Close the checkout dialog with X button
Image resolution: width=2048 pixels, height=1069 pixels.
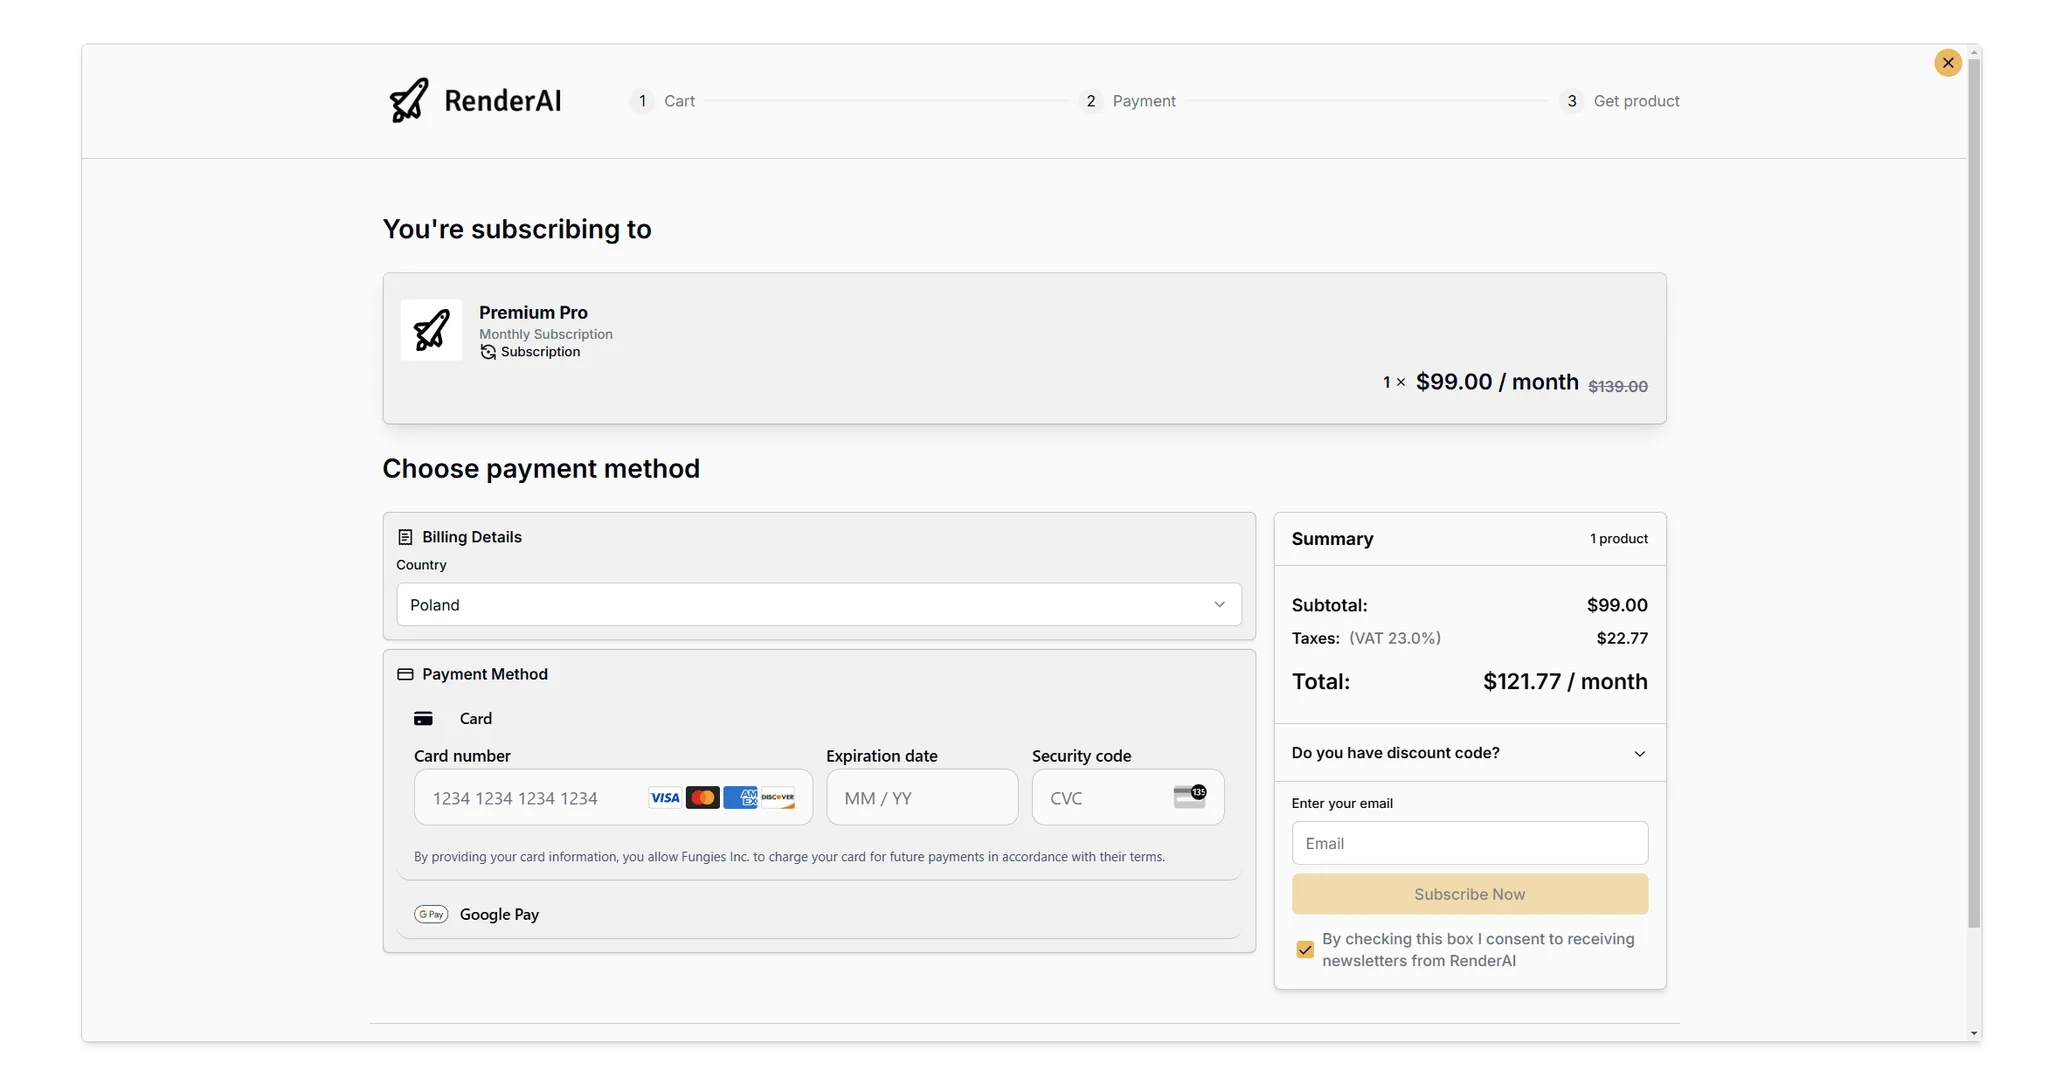[x=1947, y=63]
